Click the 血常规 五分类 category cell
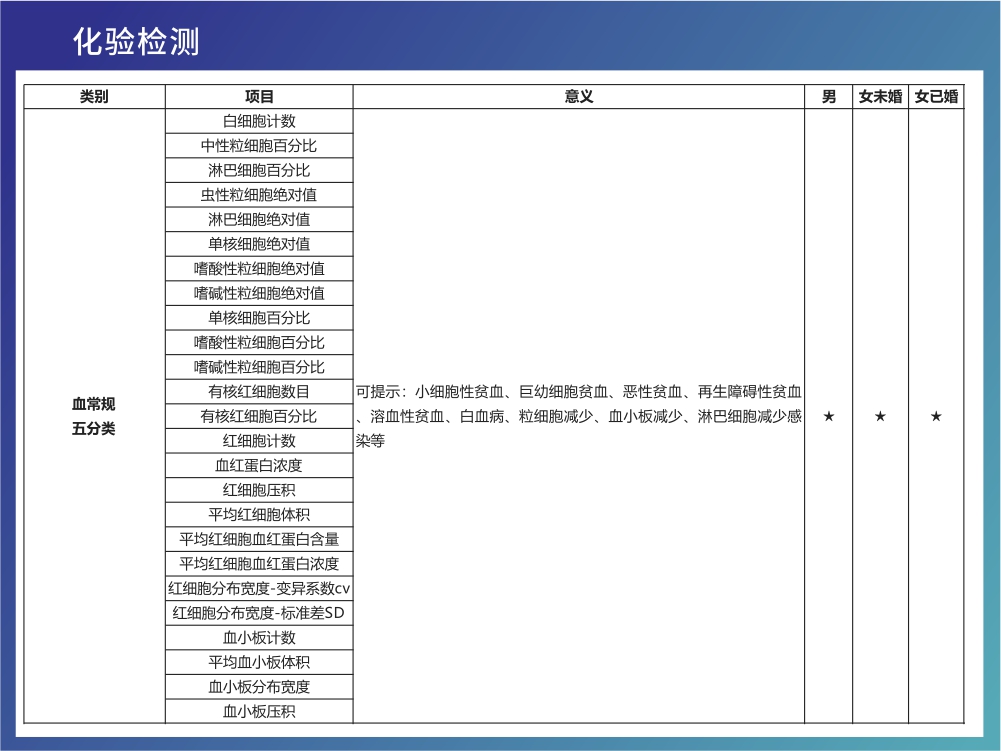1001x751 pixels. (x=94, y=416)
